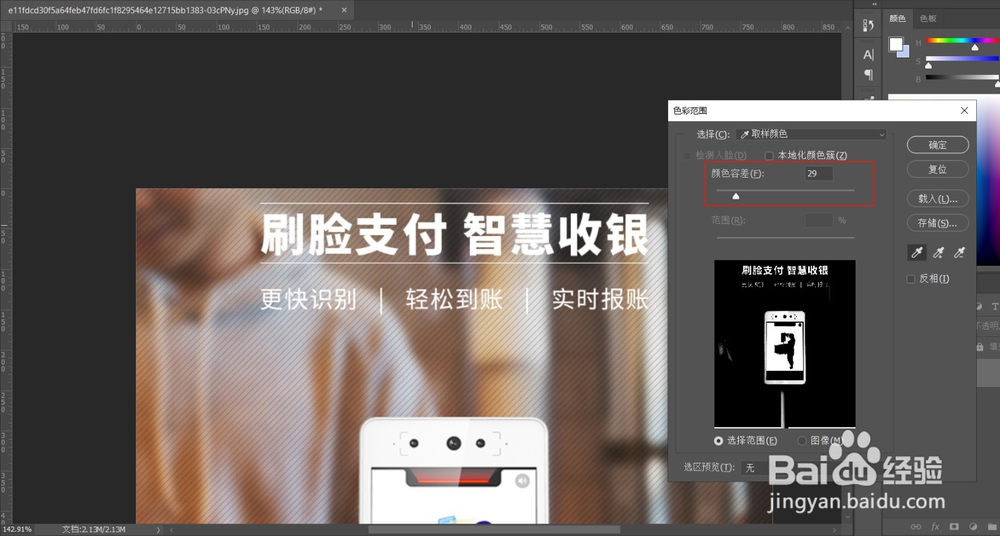Click the S saturation slider handle
Screen dimensions: 1000x536
point(929,65)
